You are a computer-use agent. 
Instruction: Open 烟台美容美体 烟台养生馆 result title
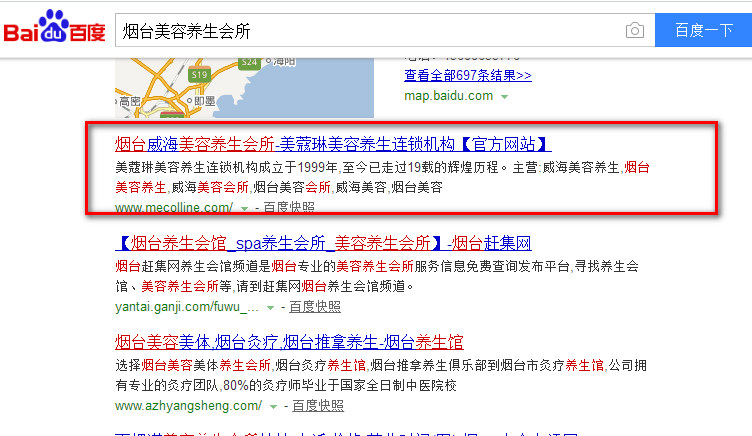[x=289, y=341]
